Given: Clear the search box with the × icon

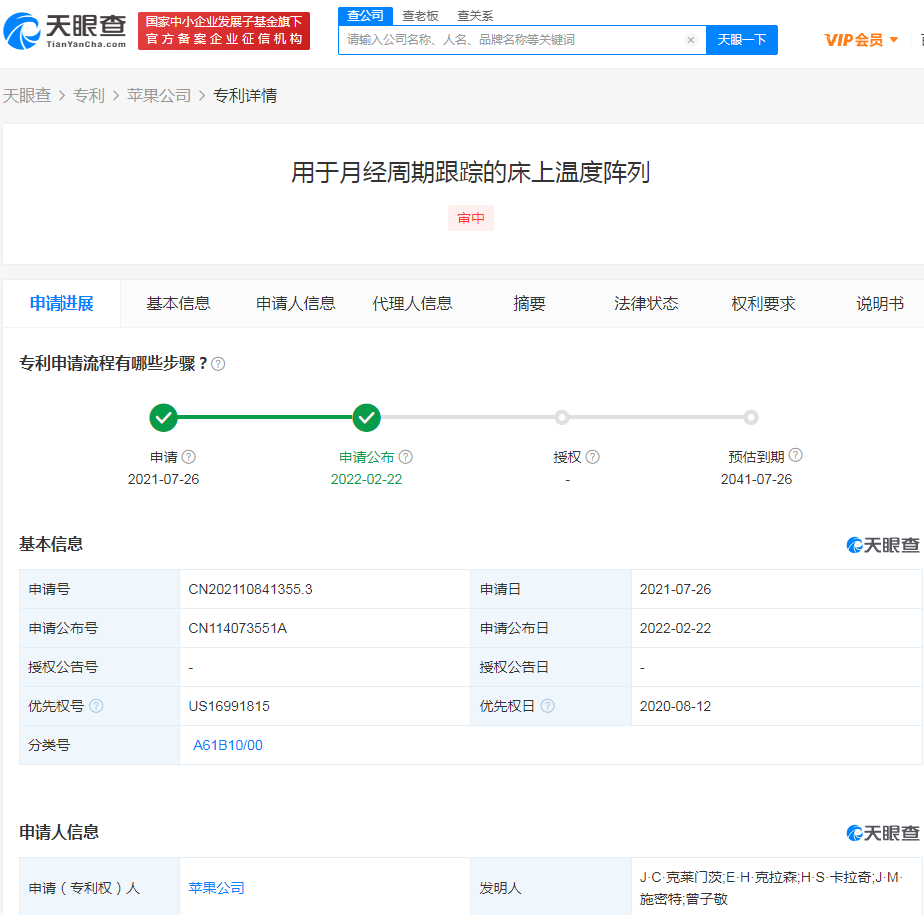Looking at the screenshot, I should tap(691, 40).
